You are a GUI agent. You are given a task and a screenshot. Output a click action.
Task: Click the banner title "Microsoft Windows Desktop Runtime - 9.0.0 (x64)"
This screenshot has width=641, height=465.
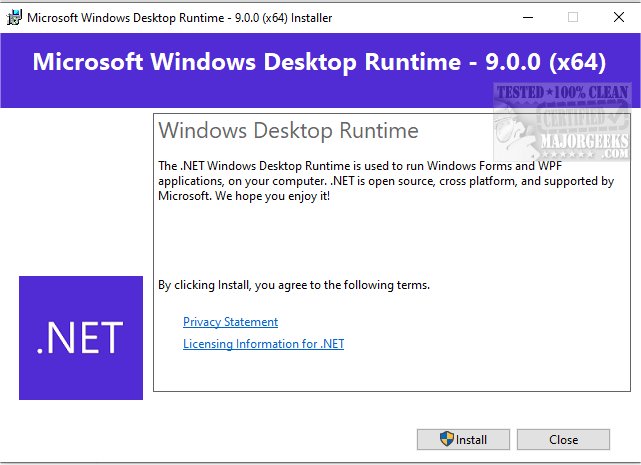tap(319, 62)
